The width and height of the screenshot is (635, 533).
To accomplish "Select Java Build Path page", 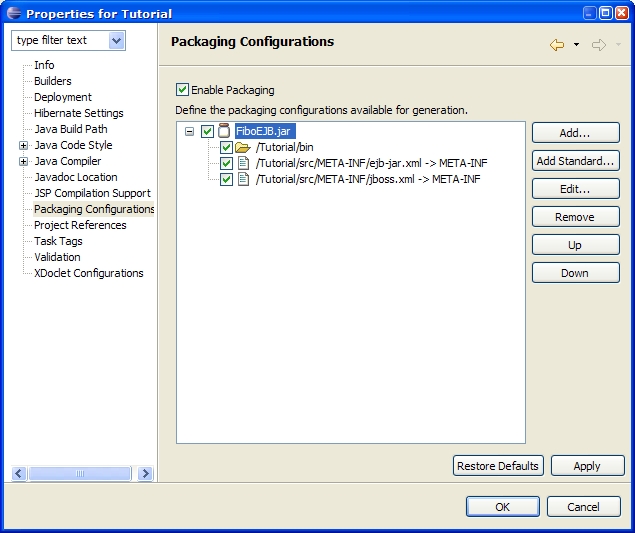I will (x=70, y=129).
